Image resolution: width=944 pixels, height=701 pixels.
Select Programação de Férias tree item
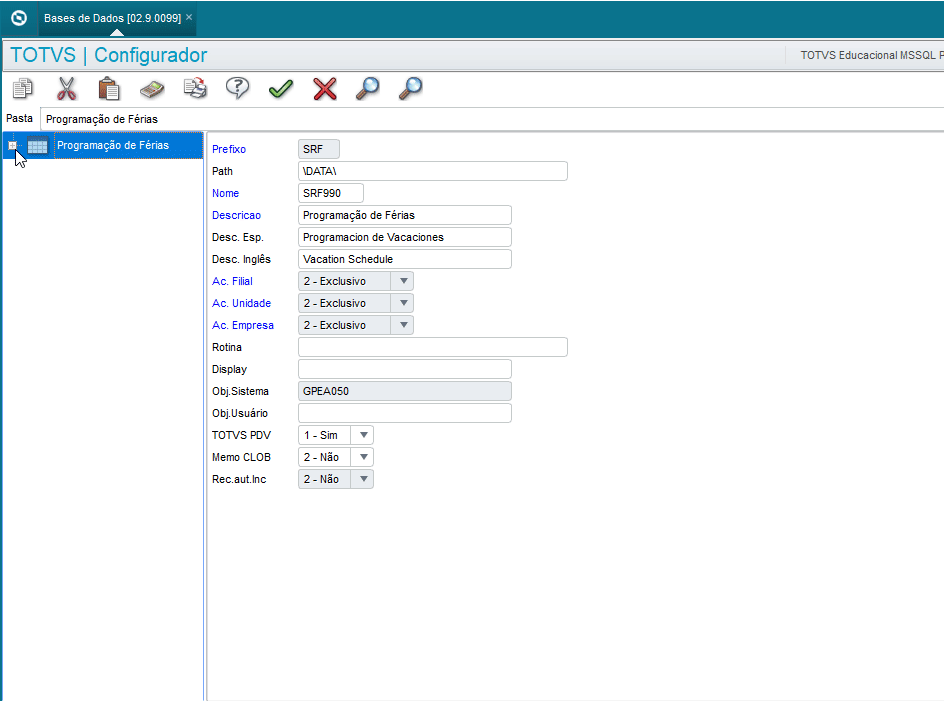coord(113,145)
